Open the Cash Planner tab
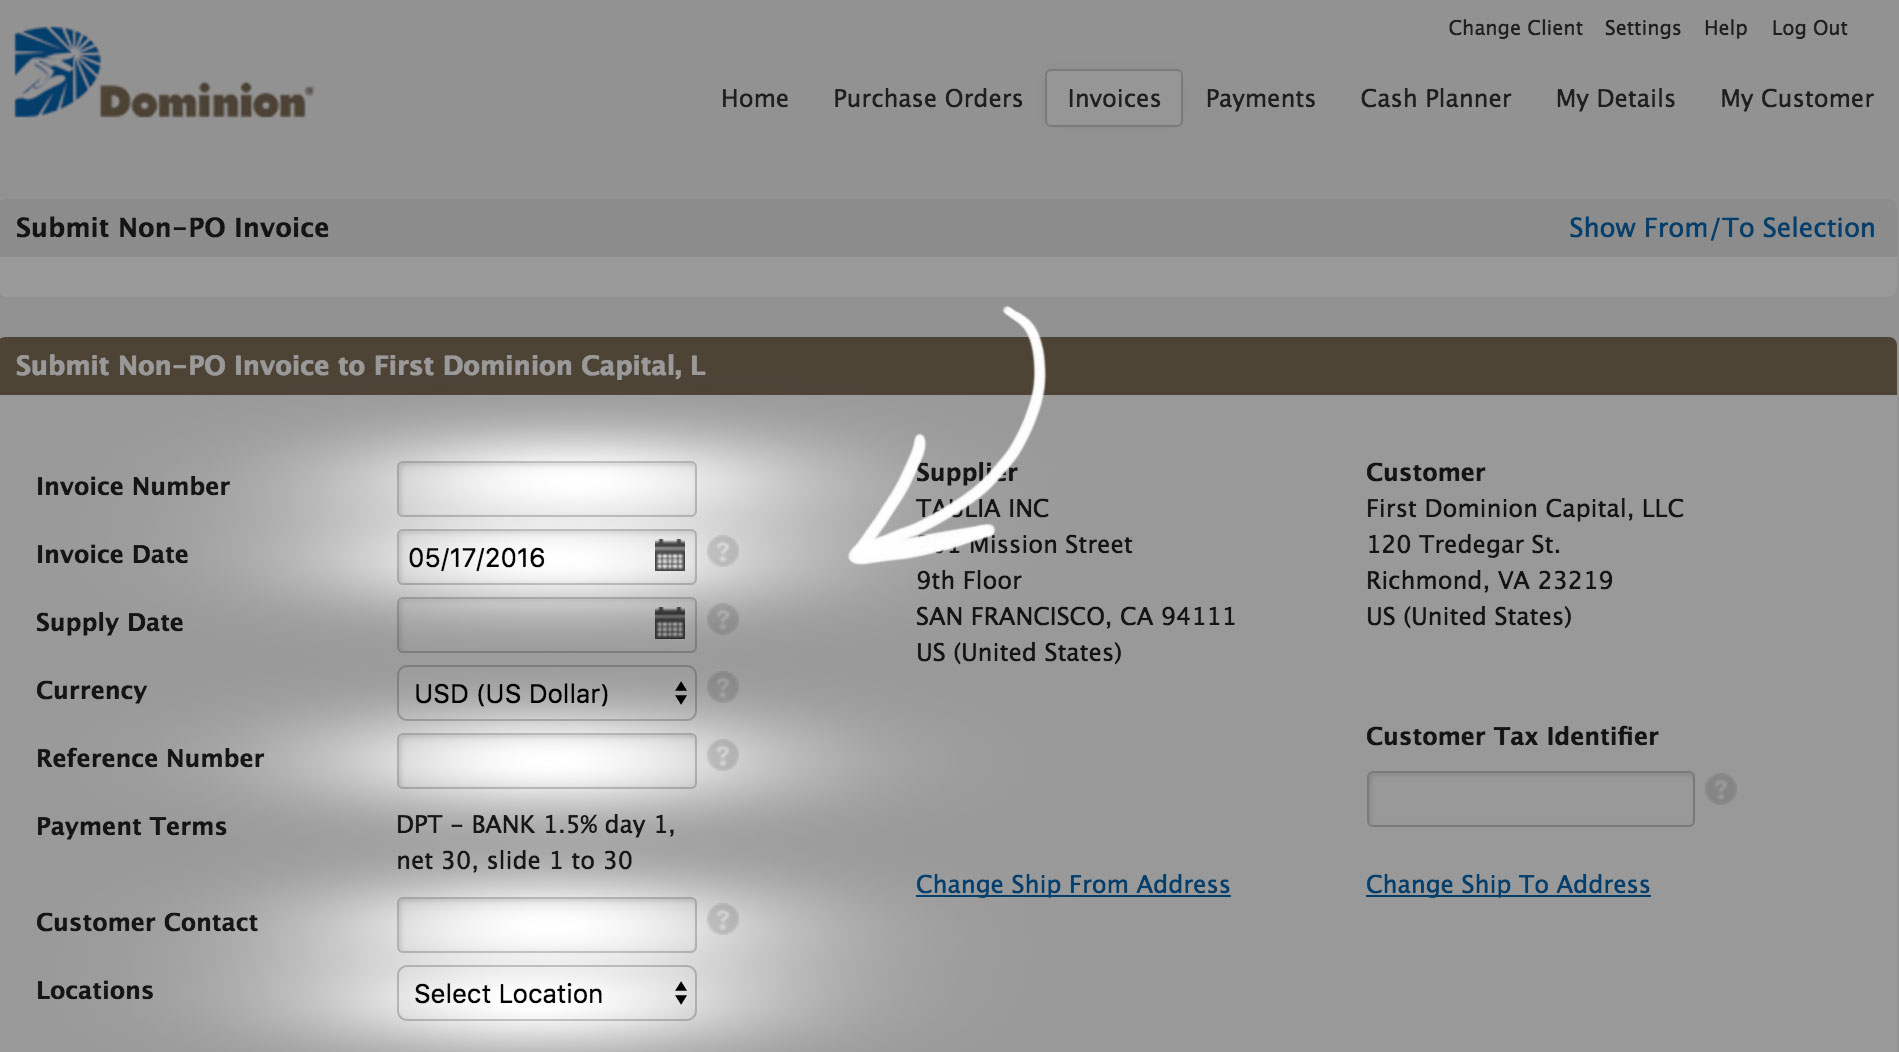 [1435, 98]
